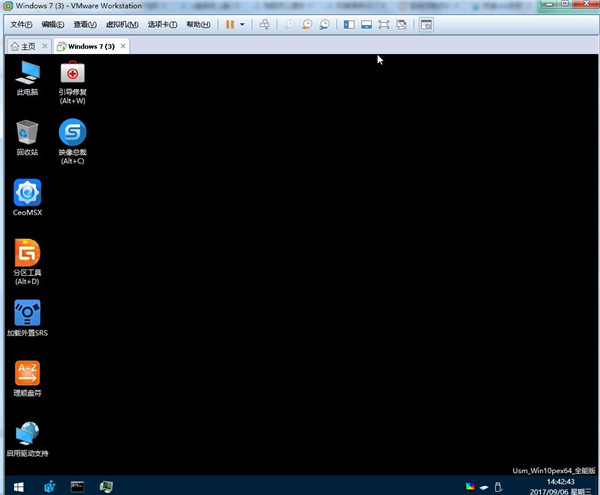Image resolution: width=600 pixels, height=495 pixels.
Task: Open the 编辑(E) menu
Action: point(53,24)
